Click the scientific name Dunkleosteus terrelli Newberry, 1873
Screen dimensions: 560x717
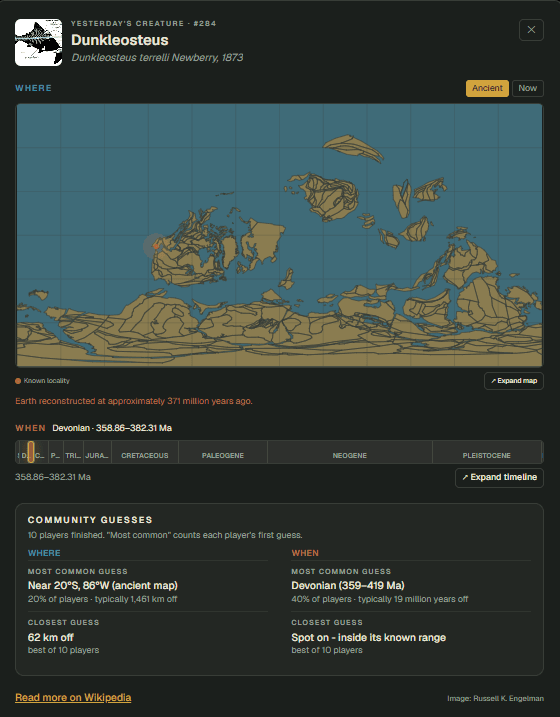(x=157, y=58)
